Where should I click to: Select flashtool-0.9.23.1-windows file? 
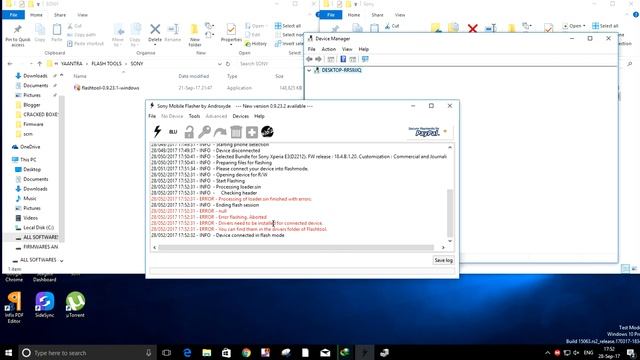[110, 88]
